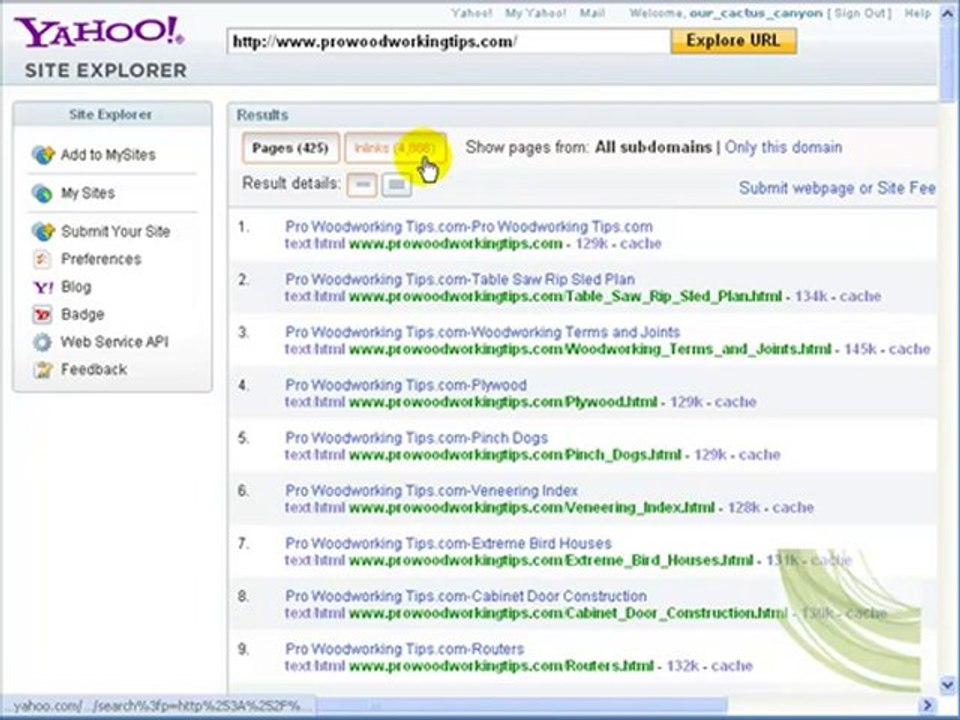Open My Sites sidebar link
Viewport: 960px width, 720px height.
pyautogui.click(x=88, y=193)
